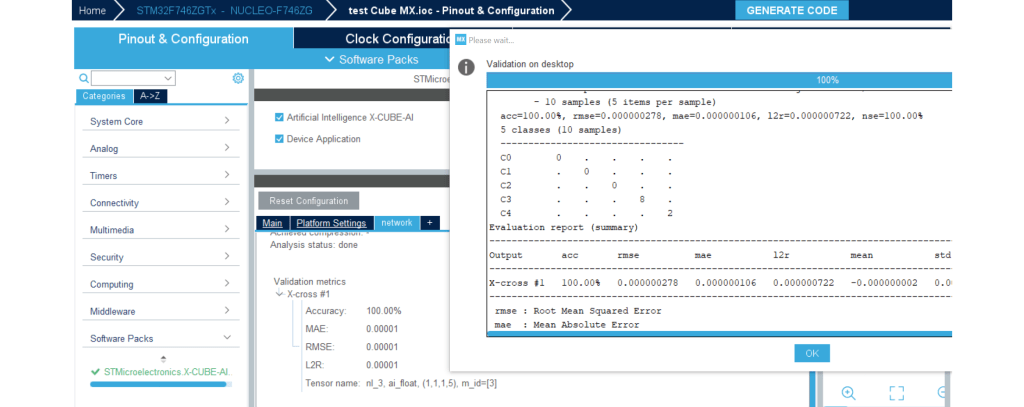Open the gear settings in category panel
The height and width of the screenshot is (407, 1024).
coord(238,78)
